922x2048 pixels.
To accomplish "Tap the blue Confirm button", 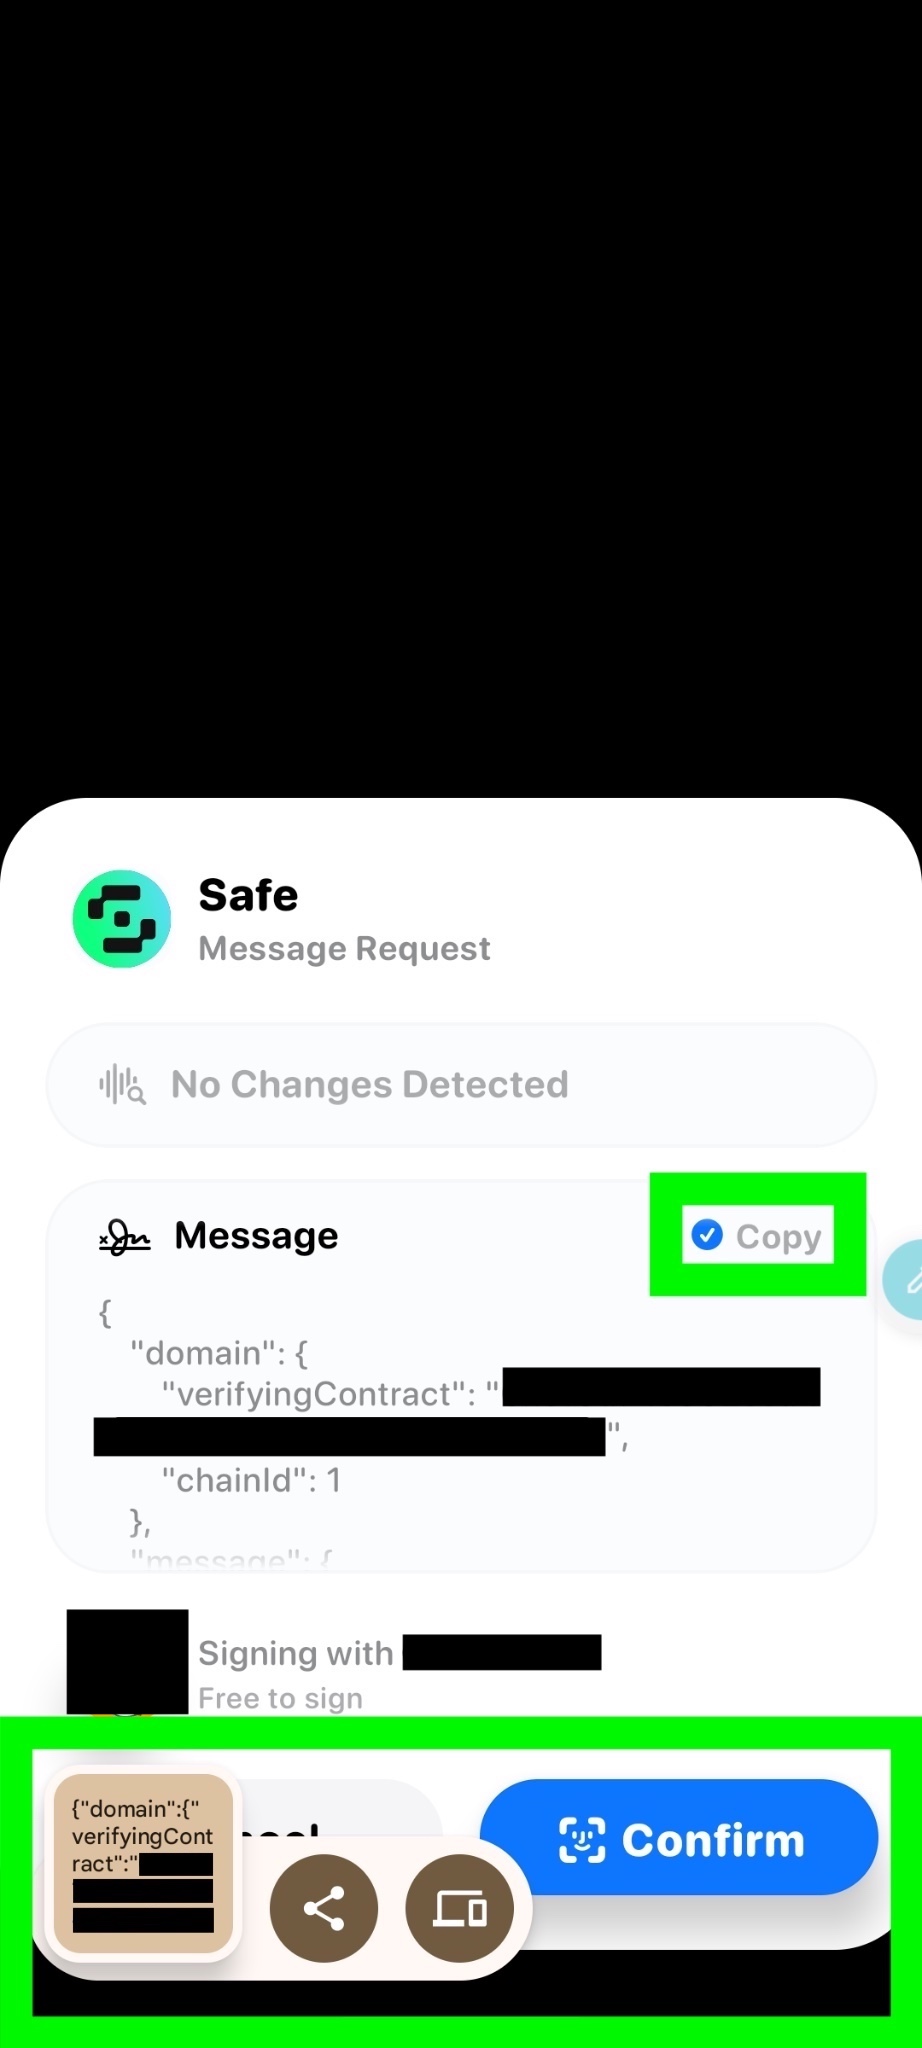I will (x=679, y=1836).
